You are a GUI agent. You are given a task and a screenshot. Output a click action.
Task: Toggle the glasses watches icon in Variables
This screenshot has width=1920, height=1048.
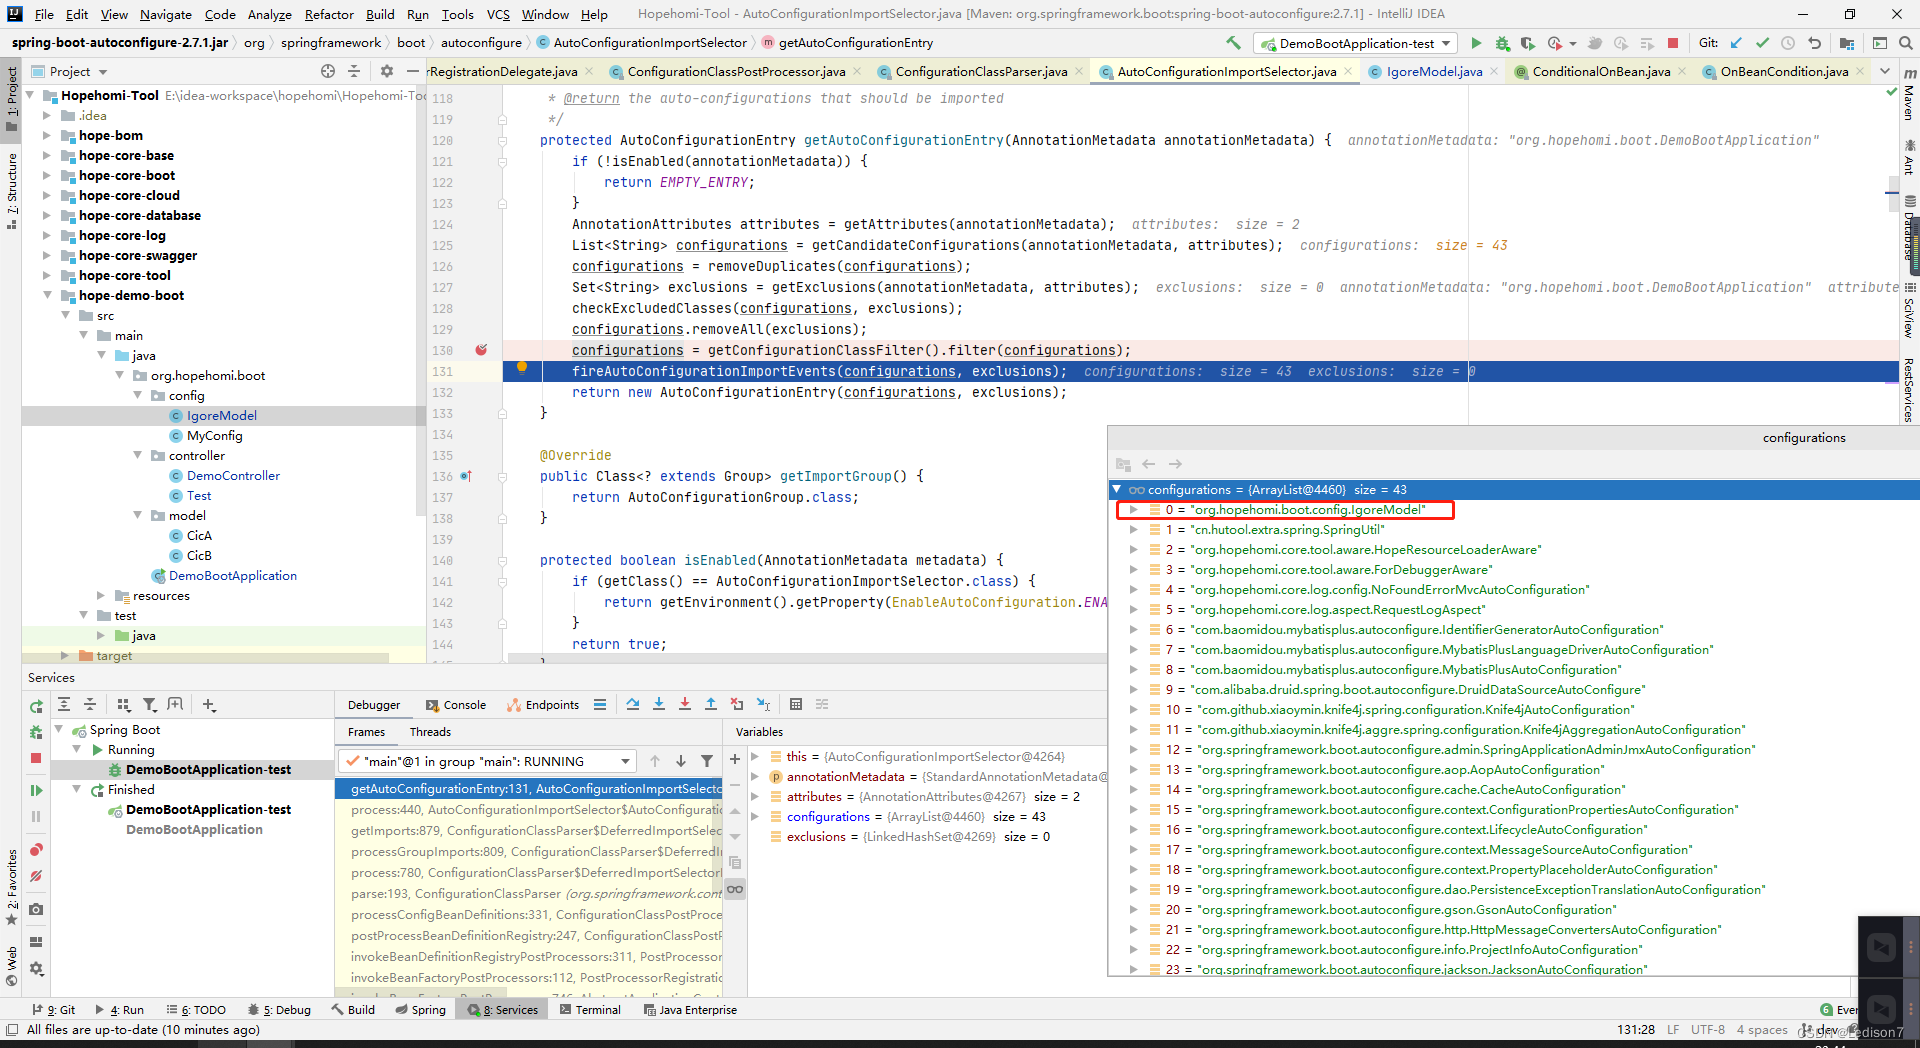tap(735, 889)
